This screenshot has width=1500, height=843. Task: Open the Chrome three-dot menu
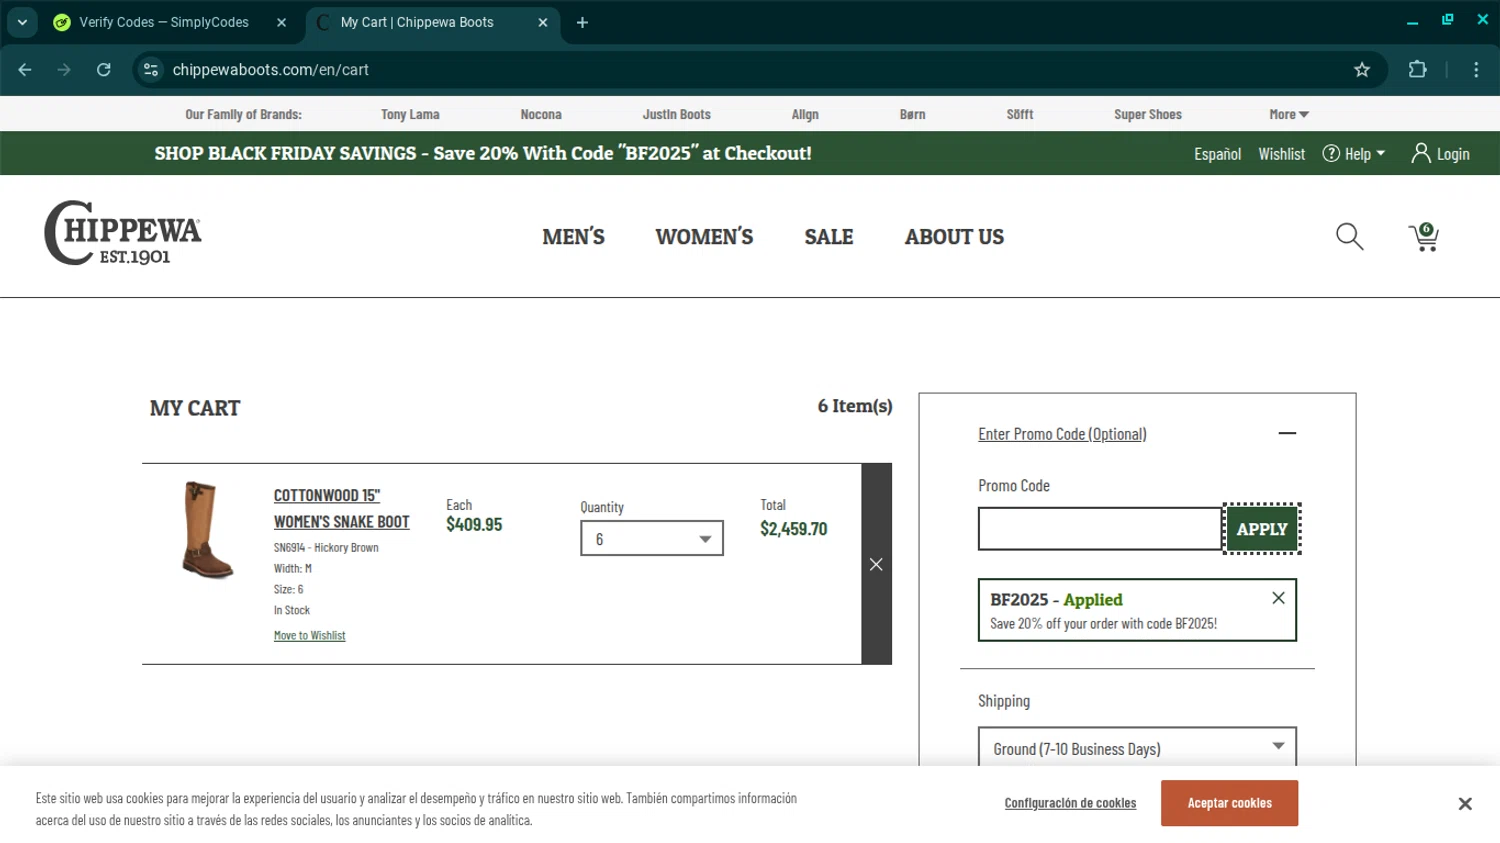click(x=1476, y=70)
